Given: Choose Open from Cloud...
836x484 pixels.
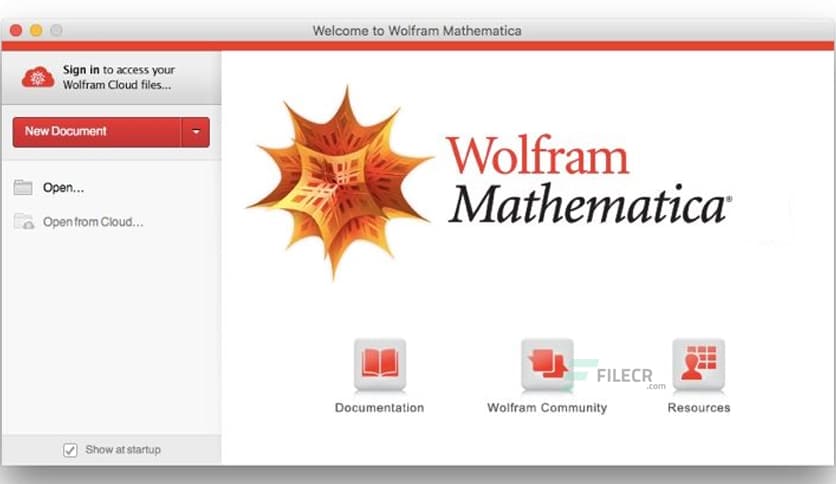Looking at the screenshot, I should pos(93,222).
